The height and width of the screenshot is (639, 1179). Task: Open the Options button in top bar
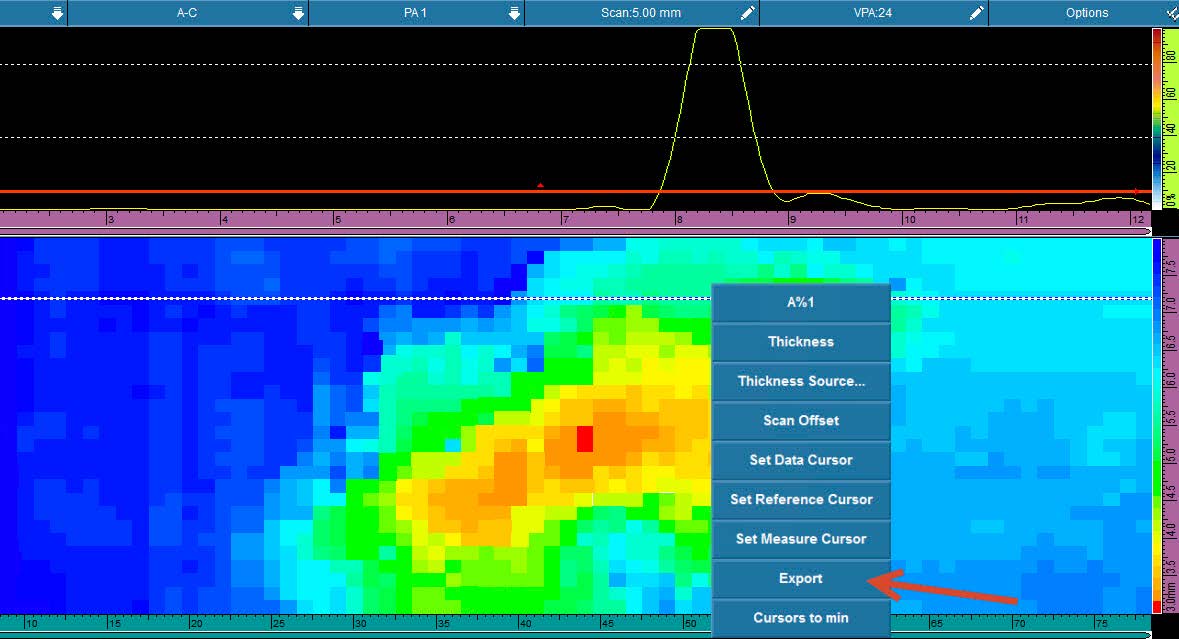1086,13
